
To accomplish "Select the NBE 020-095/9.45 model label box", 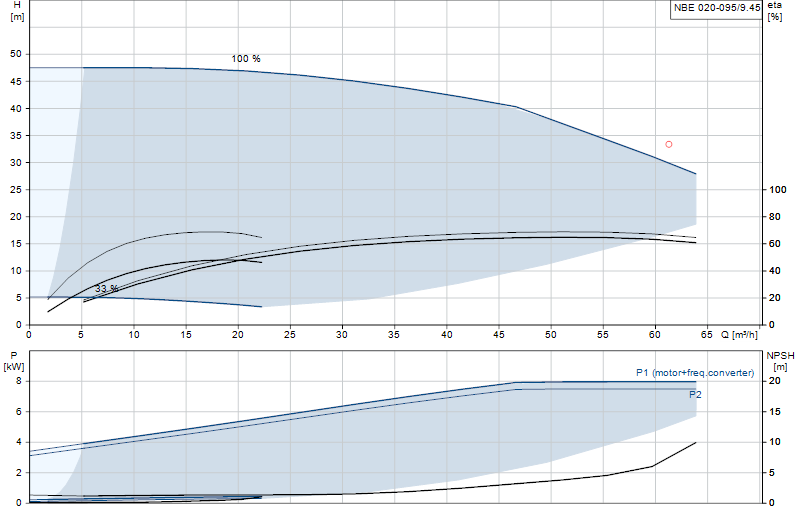I will tap(716, 8).
